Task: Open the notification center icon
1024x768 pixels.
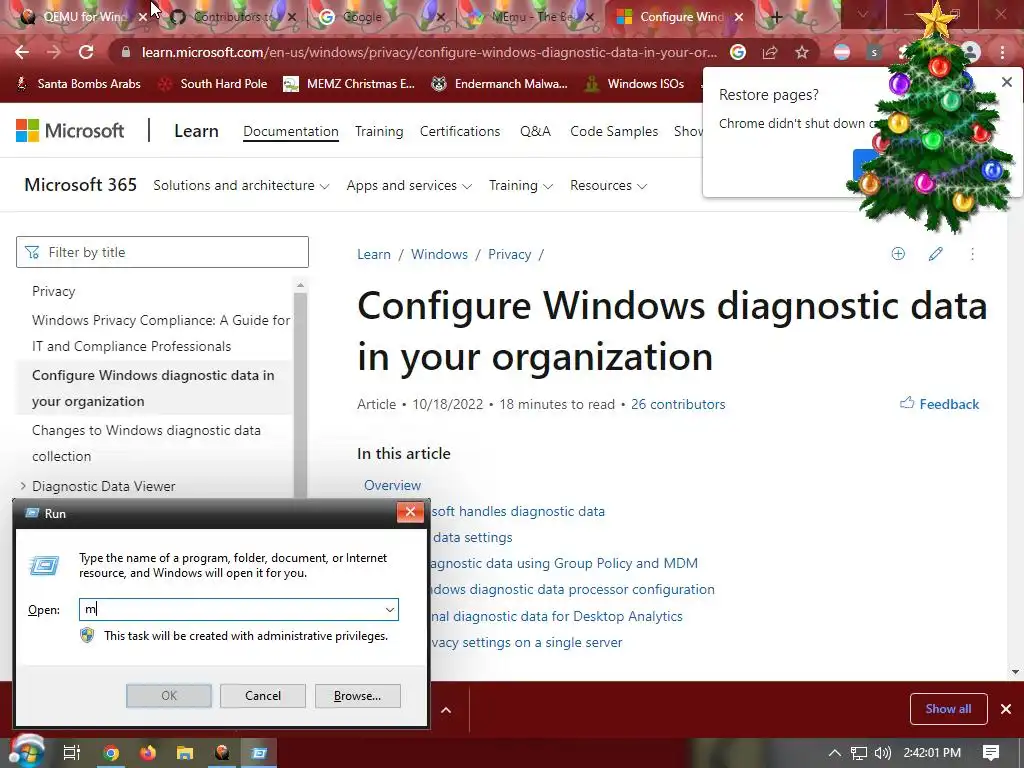Action: [x=991, y=753]
